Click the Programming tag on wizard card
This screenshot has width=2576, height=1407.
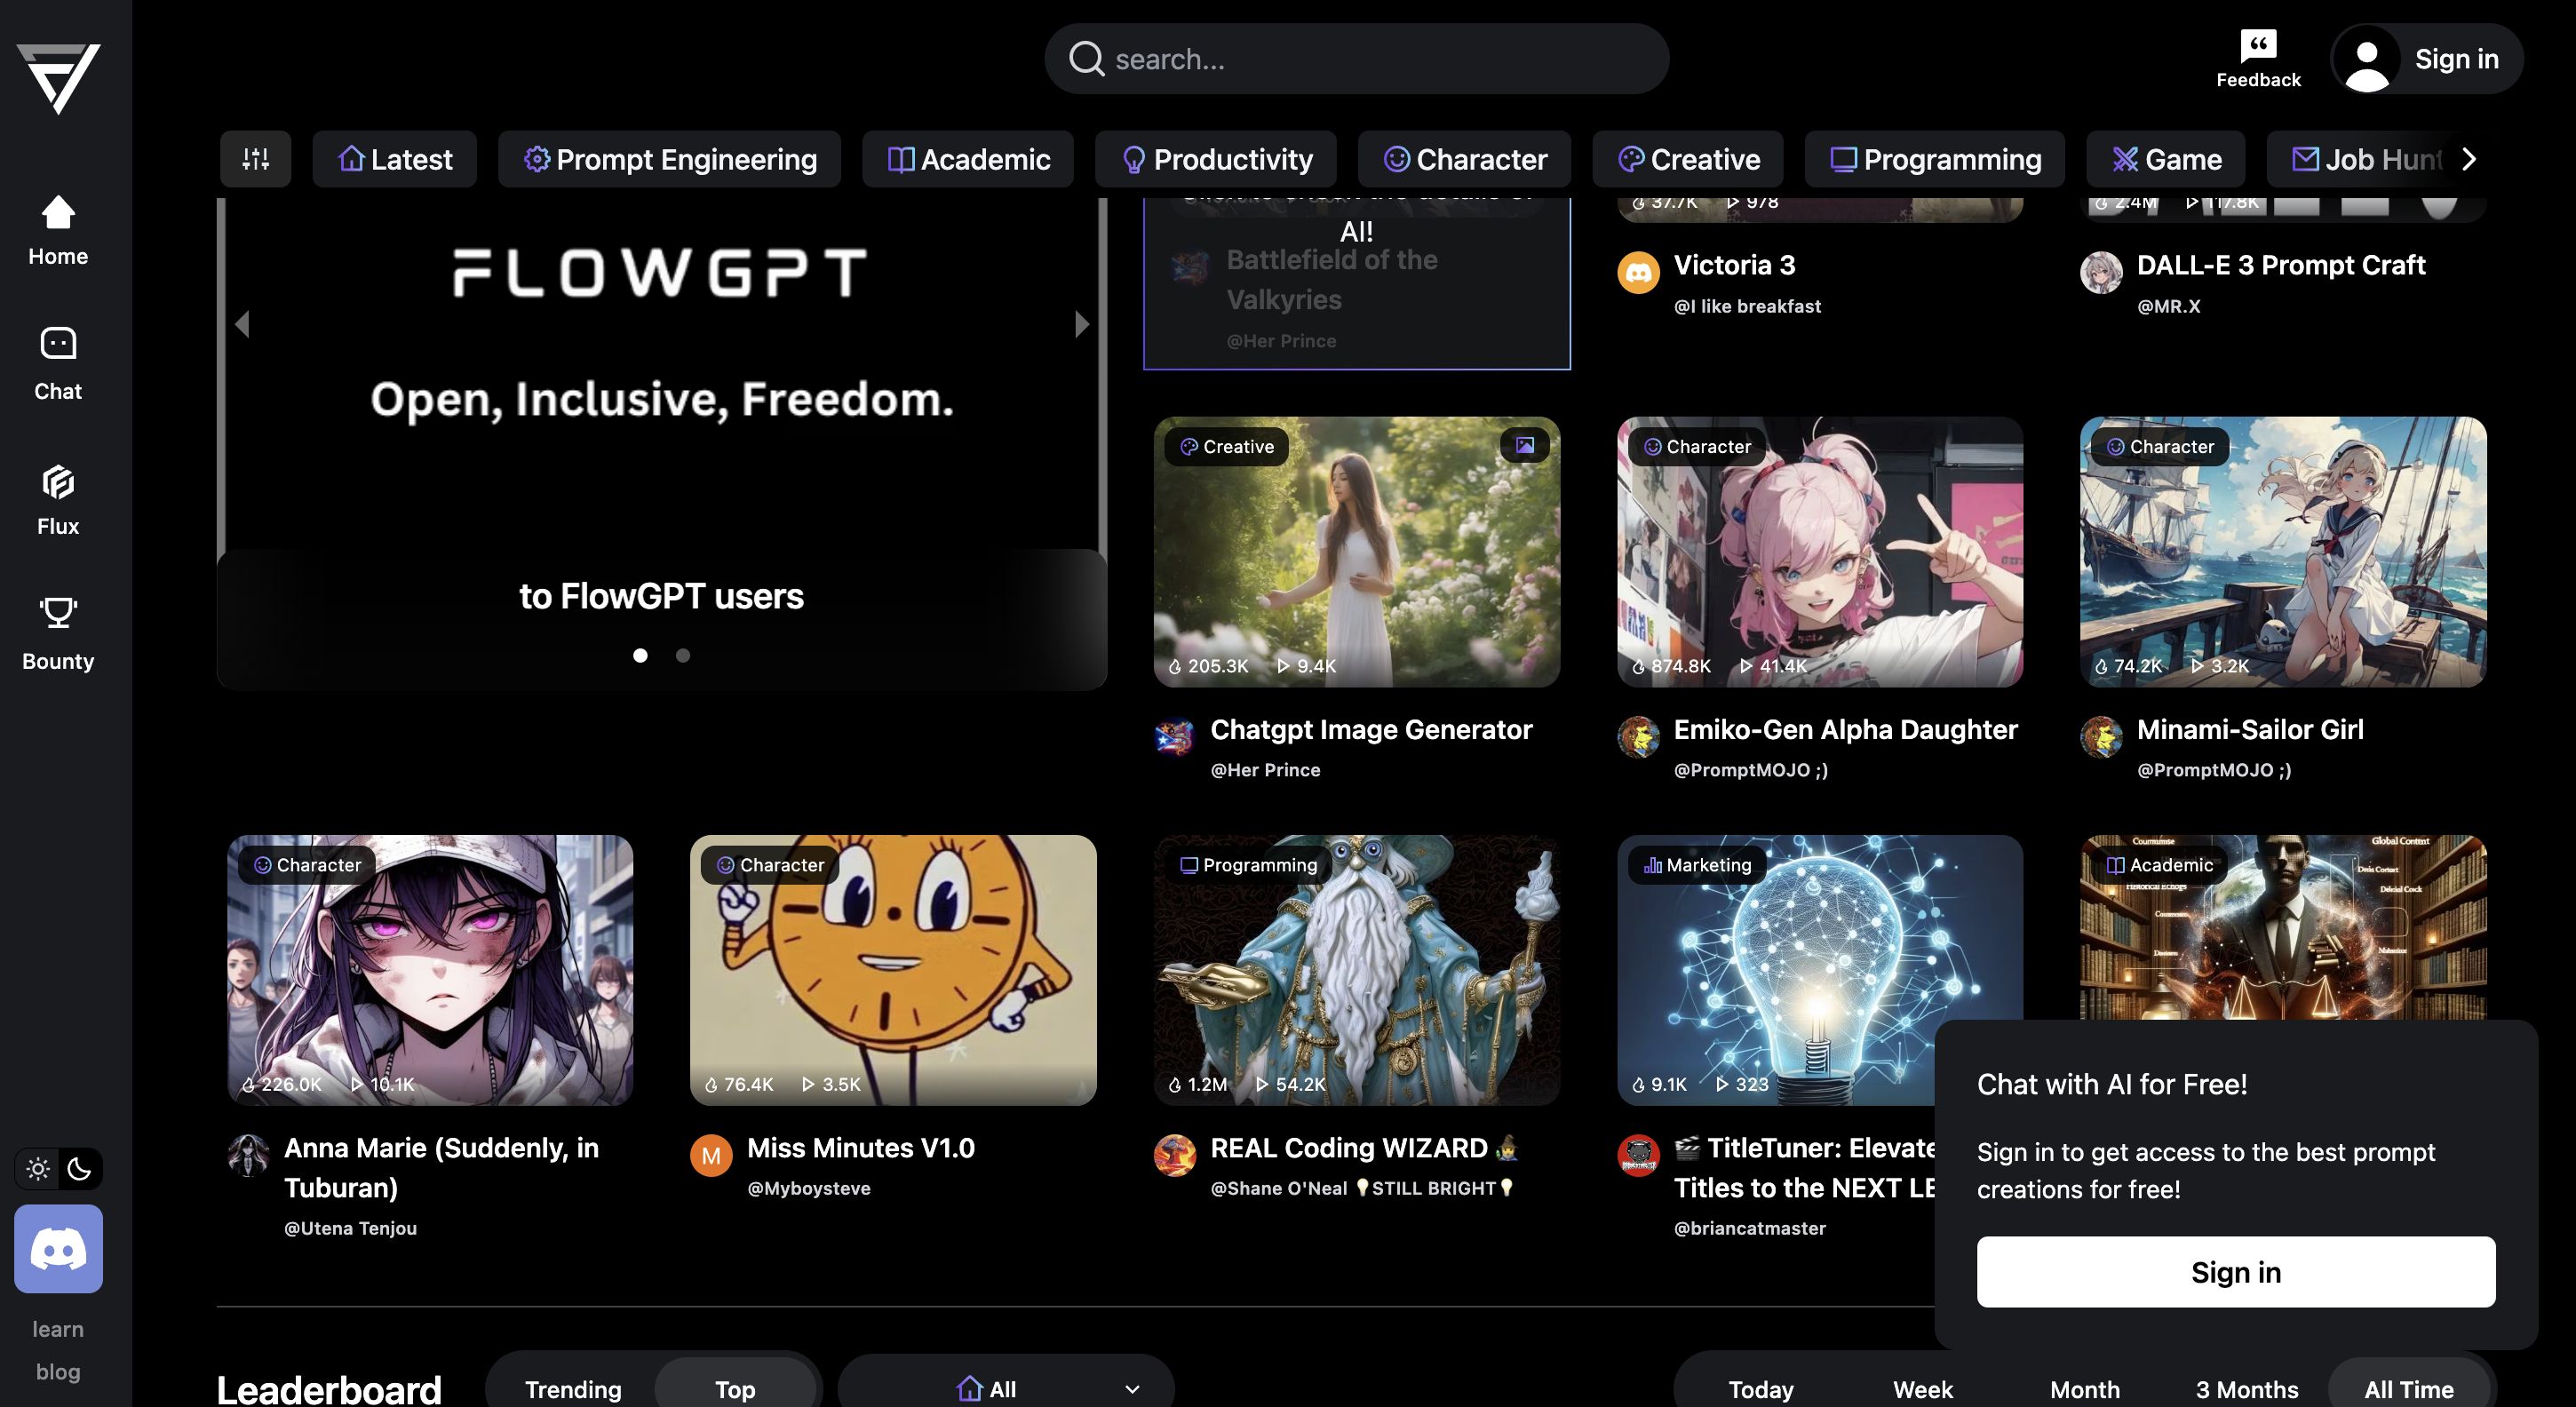click(x=1248, y=864)
